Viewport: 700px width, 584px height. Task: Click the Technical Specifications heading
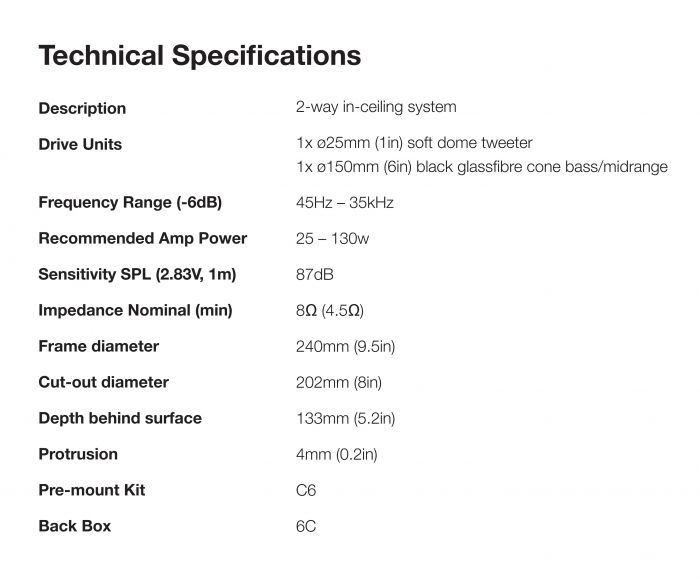click(x=199, y=55)
